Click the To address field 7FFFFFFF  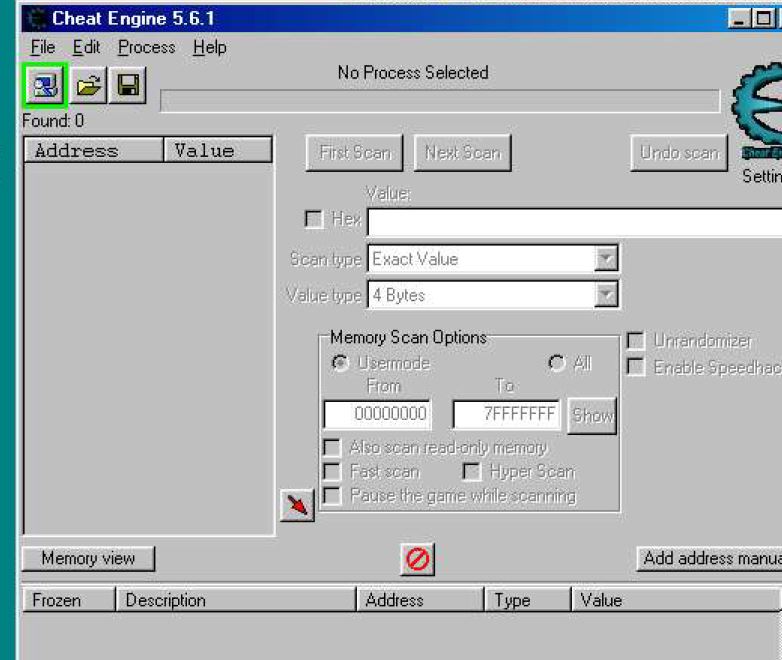point(506,414)
